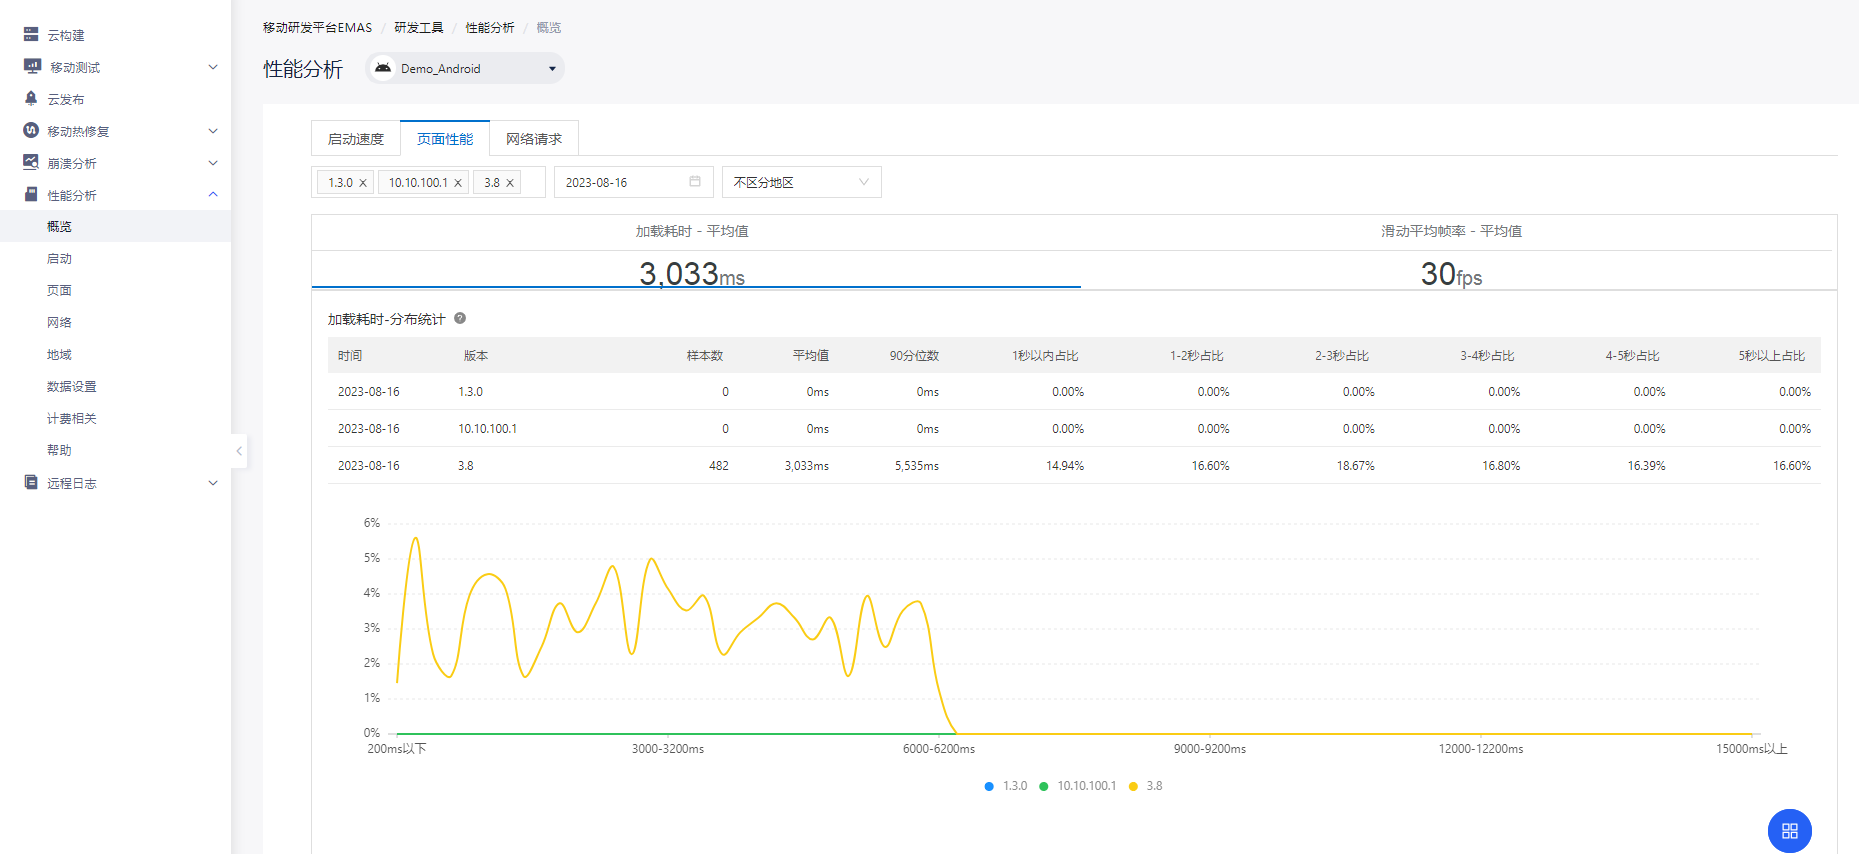Viewport: 1859px width, 854px height.
Task: Collapse the sidebar with the arrow handle
Action: pos(239,451)
